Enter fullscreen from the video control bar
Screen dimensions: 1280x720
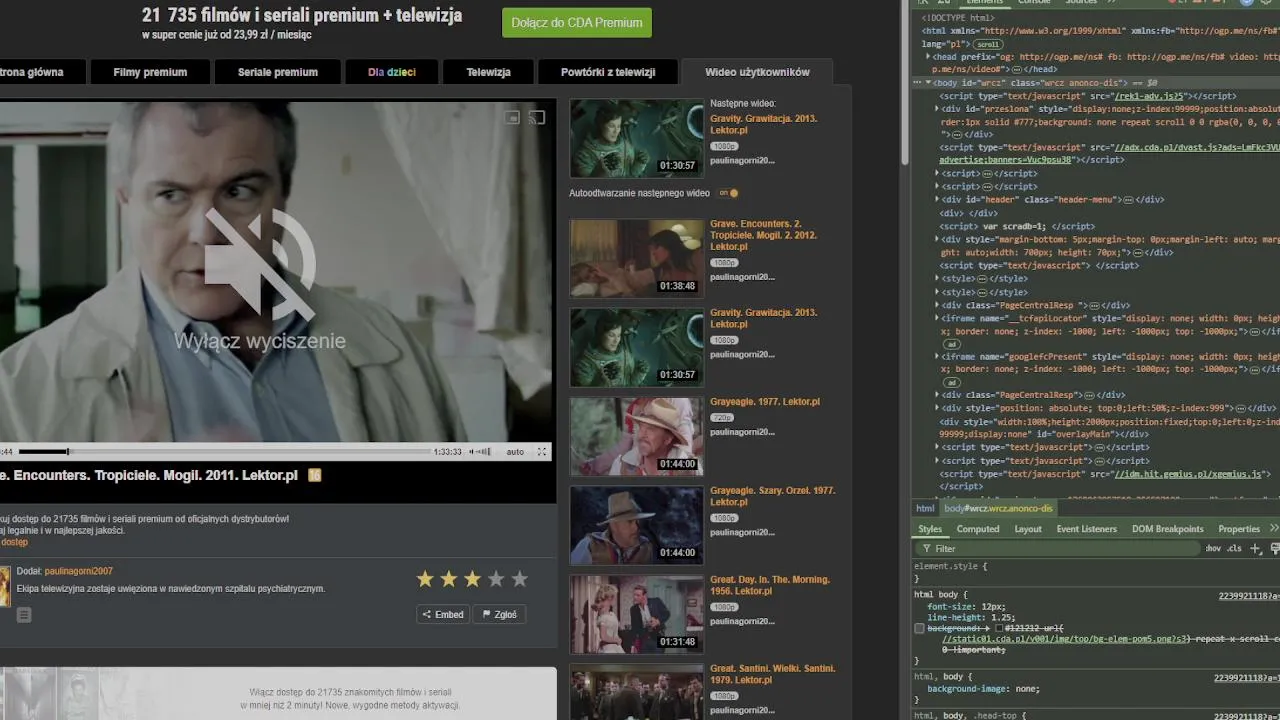542,452
